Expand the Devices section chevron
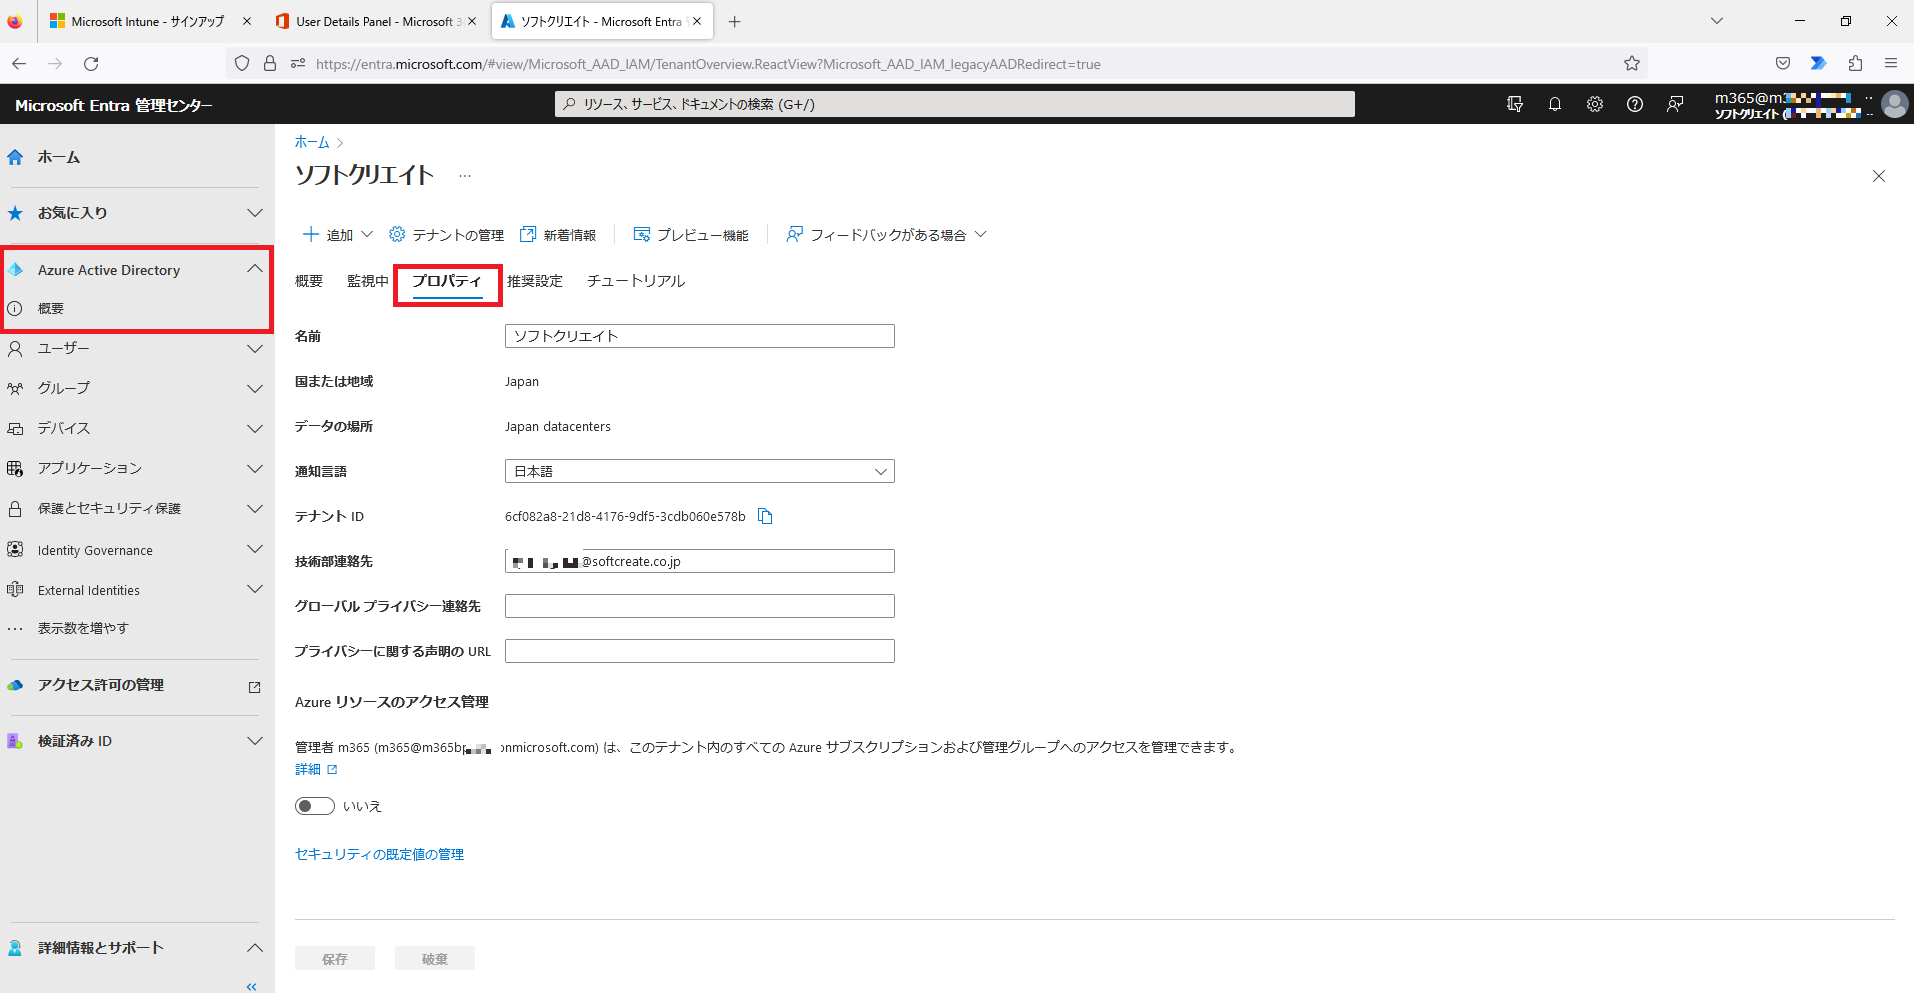 [x=255, y=429]
